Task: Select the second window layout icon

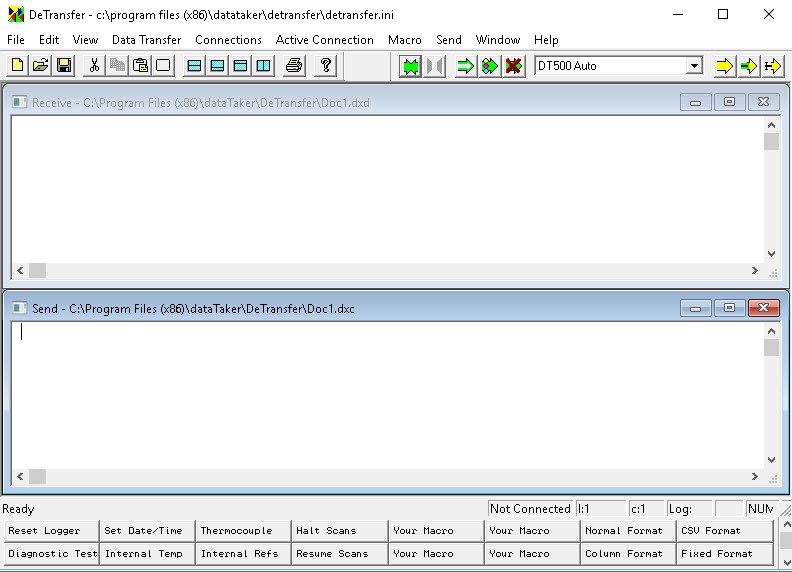Action: point(217,66)
